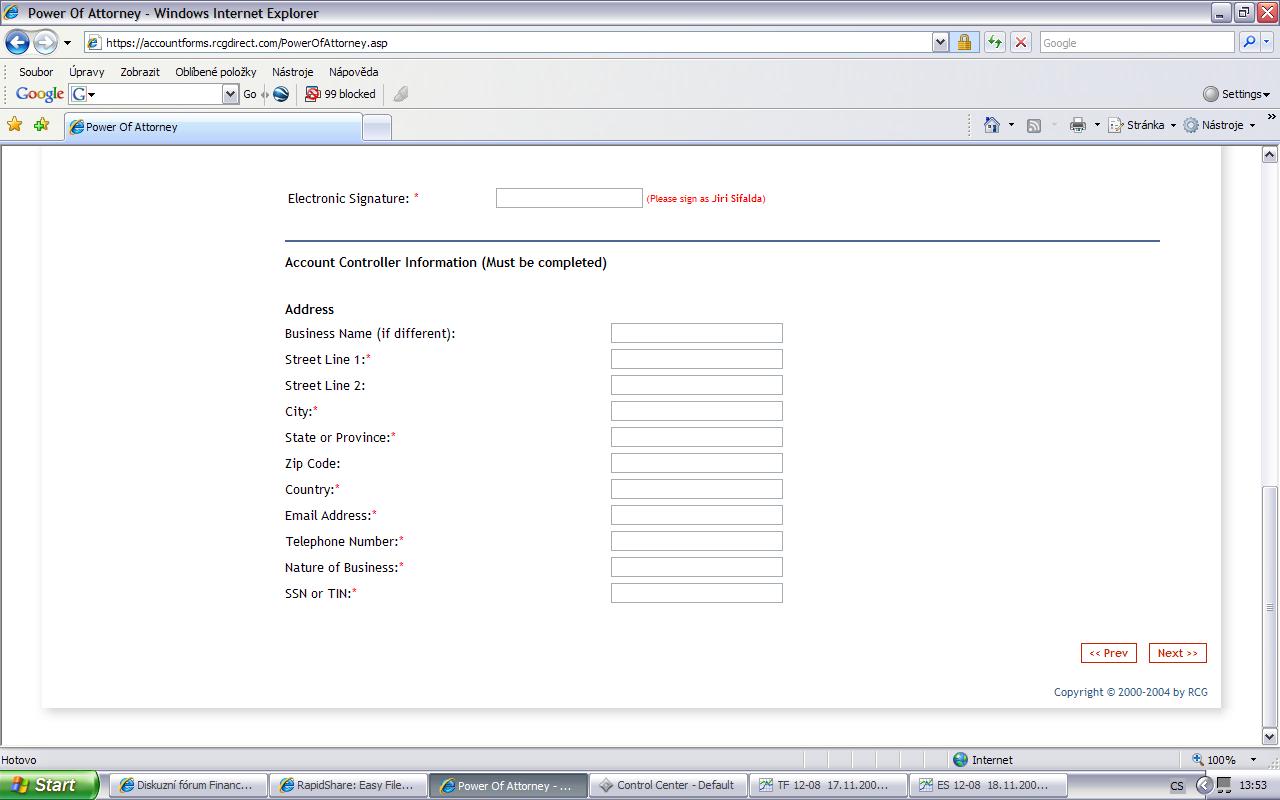Click the globe icon on Google toolbar
This screenshot has width=1280, height=800.
281,94
